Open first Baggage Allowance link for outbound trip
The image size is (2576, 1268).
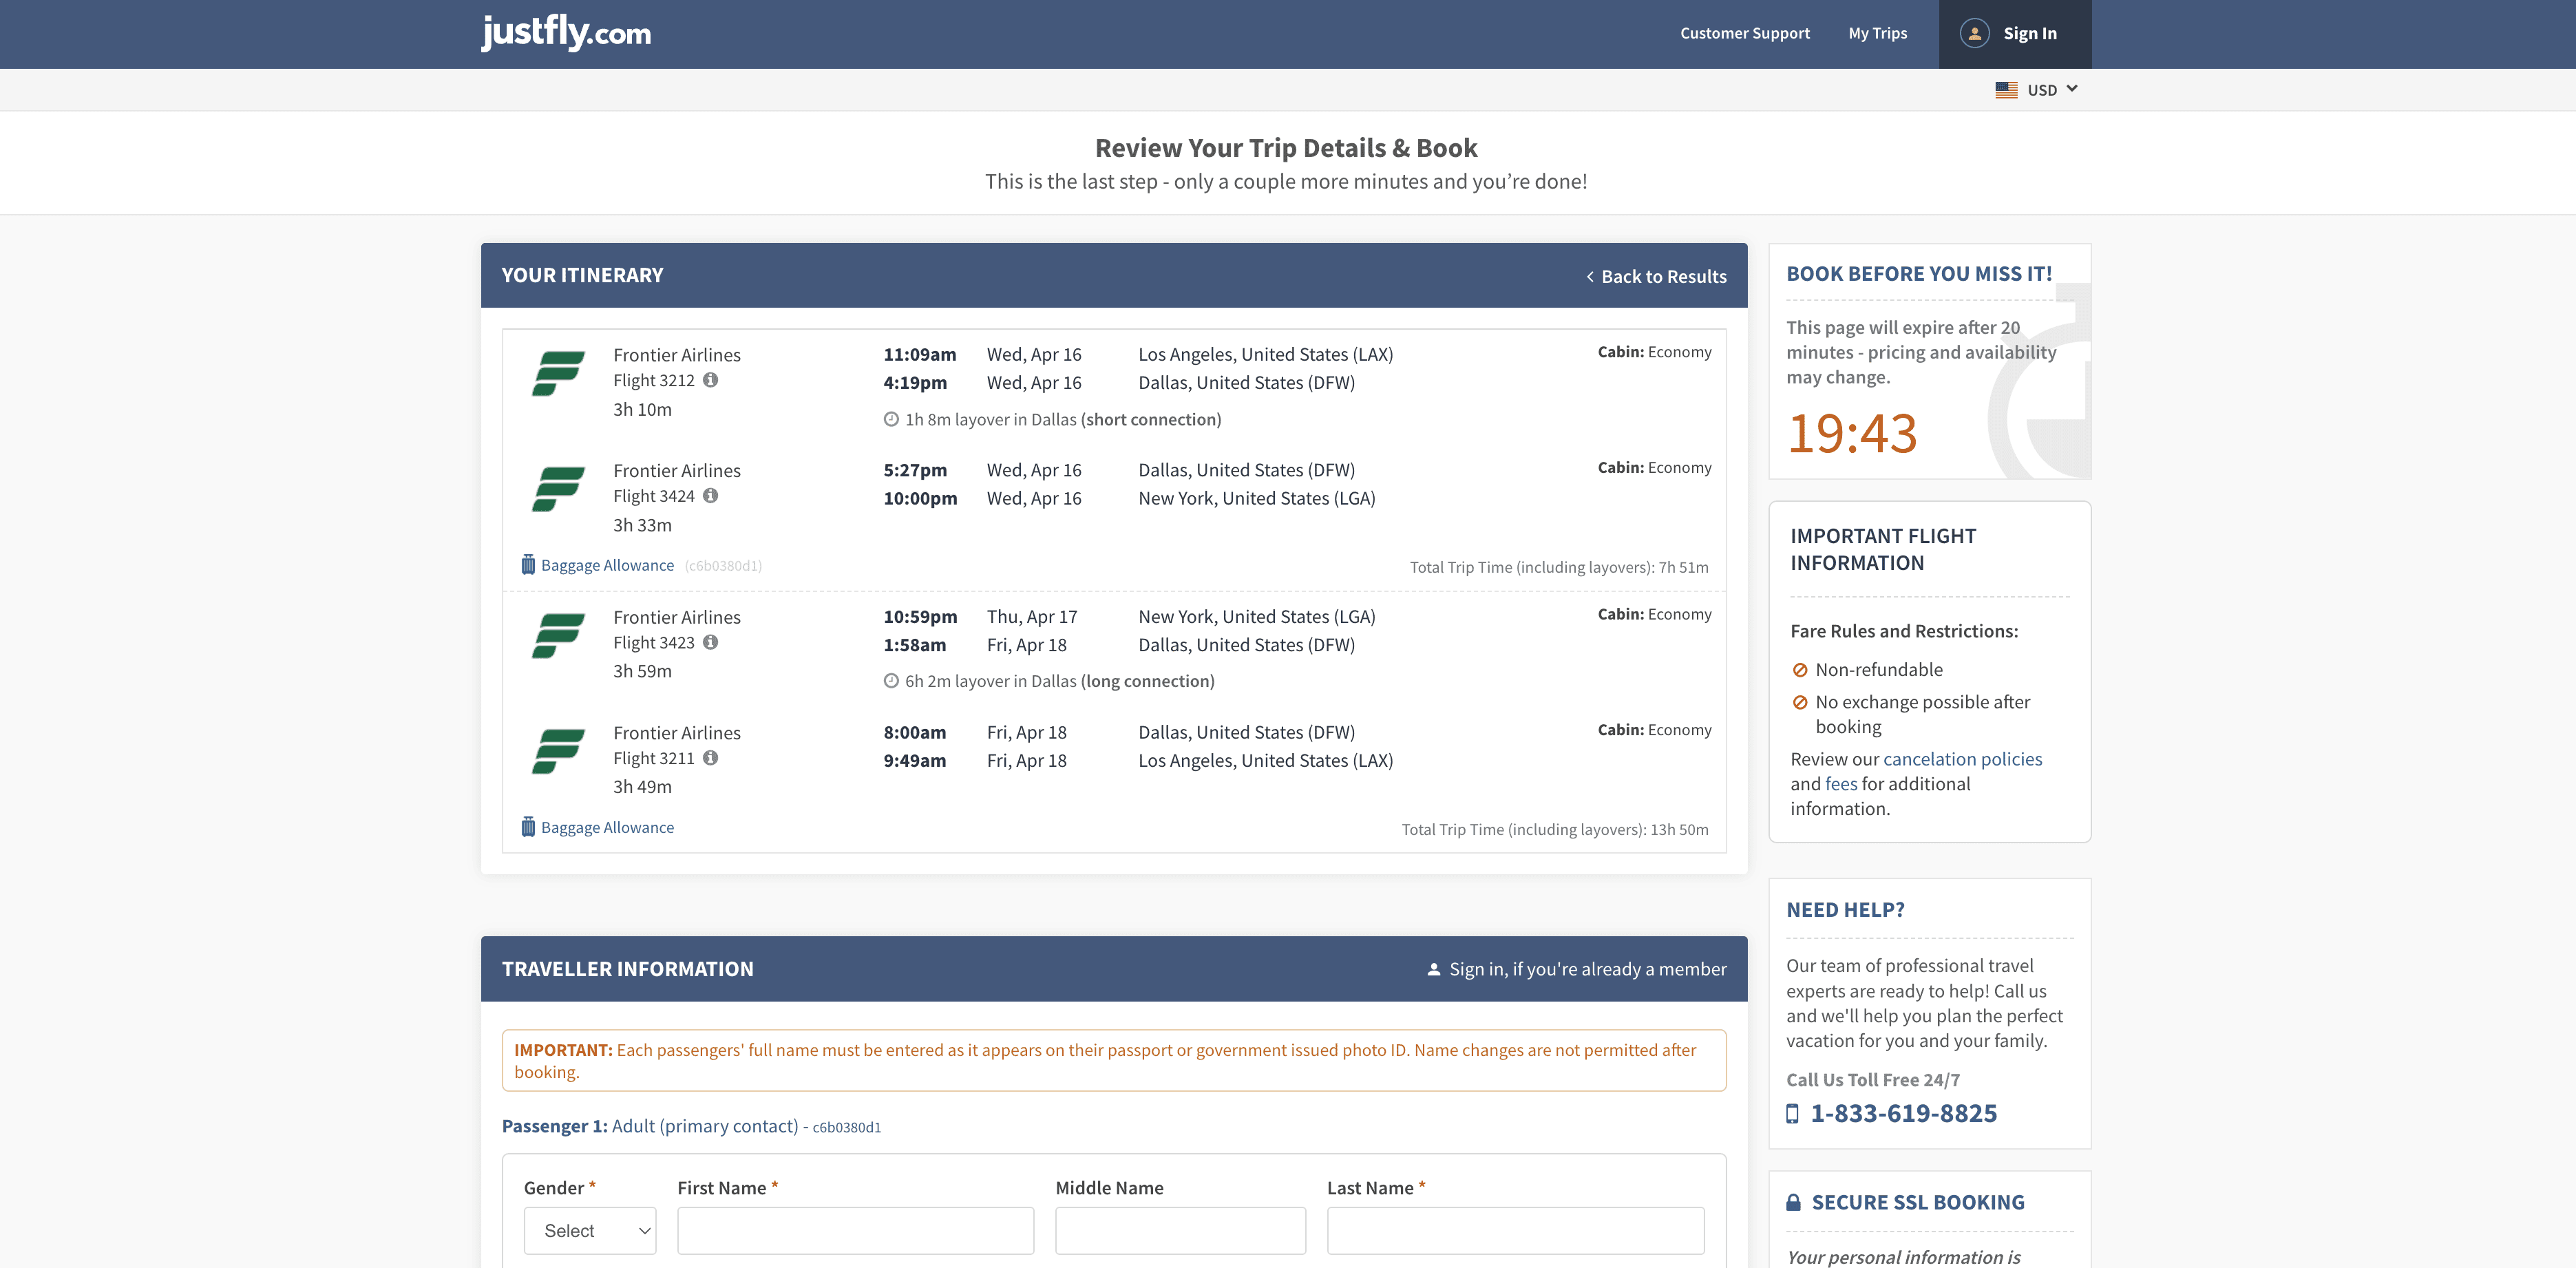[607, 566]
